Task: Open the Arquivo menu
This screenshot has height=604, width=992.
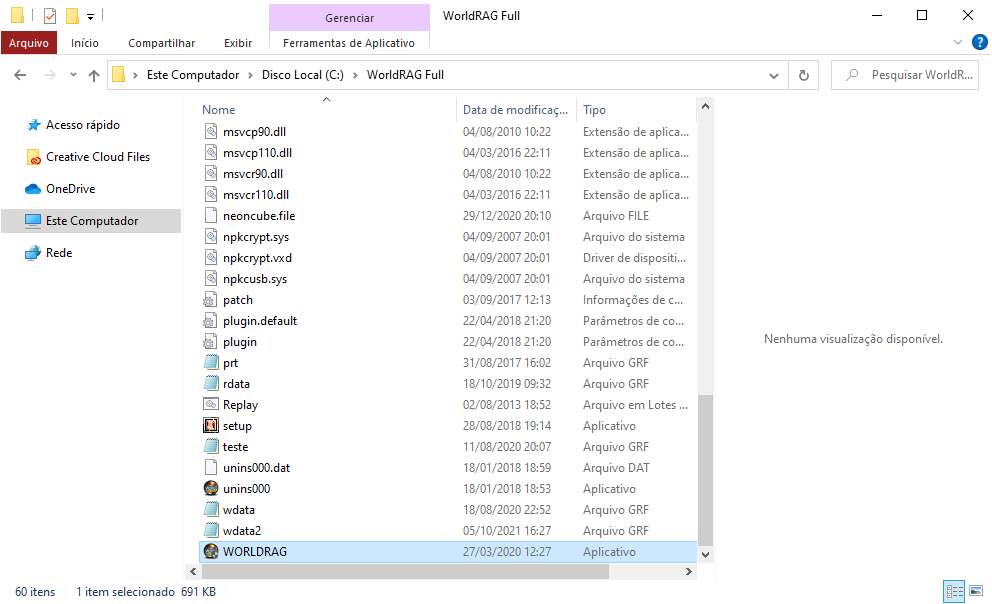Action: coord(29,43)
